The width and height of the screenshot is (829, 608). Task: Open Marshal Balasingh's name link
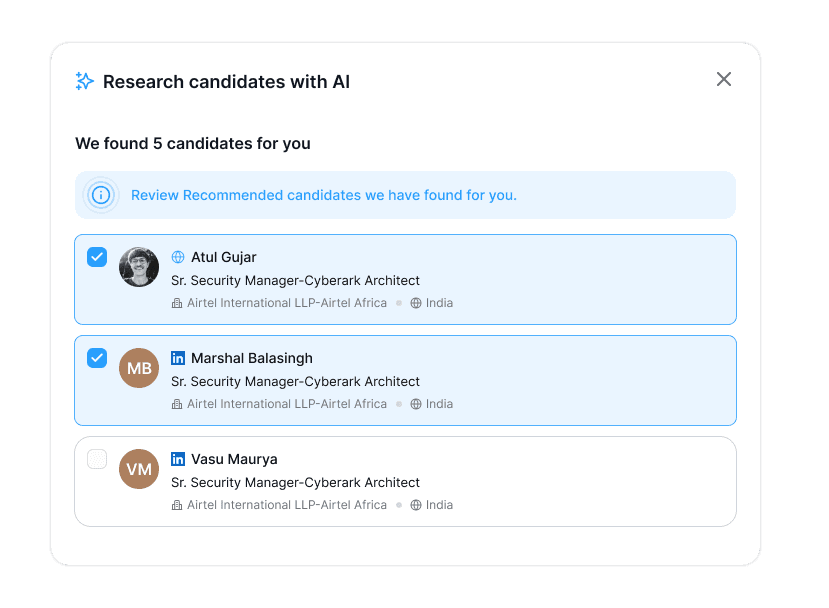[x=252, y=358]
